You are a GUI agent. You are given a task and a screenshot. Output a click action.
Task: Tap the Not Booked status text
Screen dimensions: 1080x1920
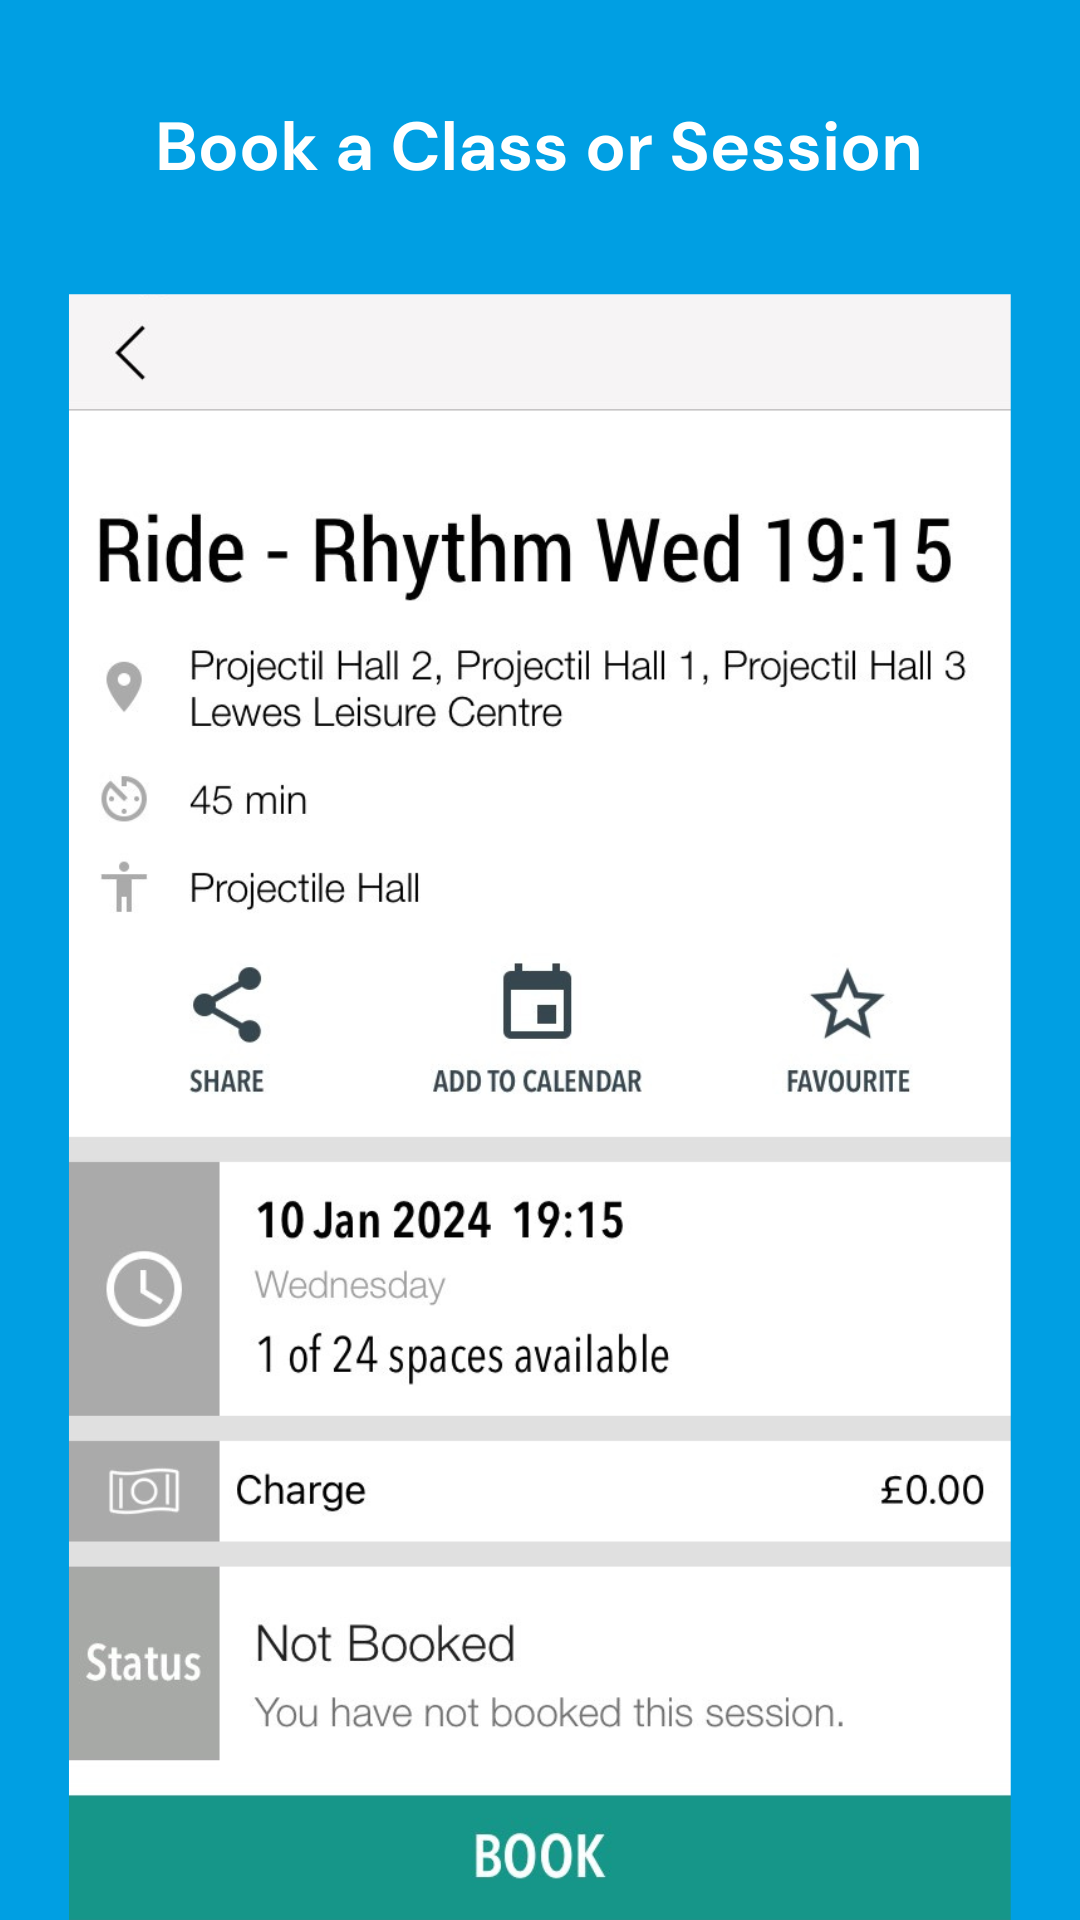pyautogui.click(x=385, y=1644)
